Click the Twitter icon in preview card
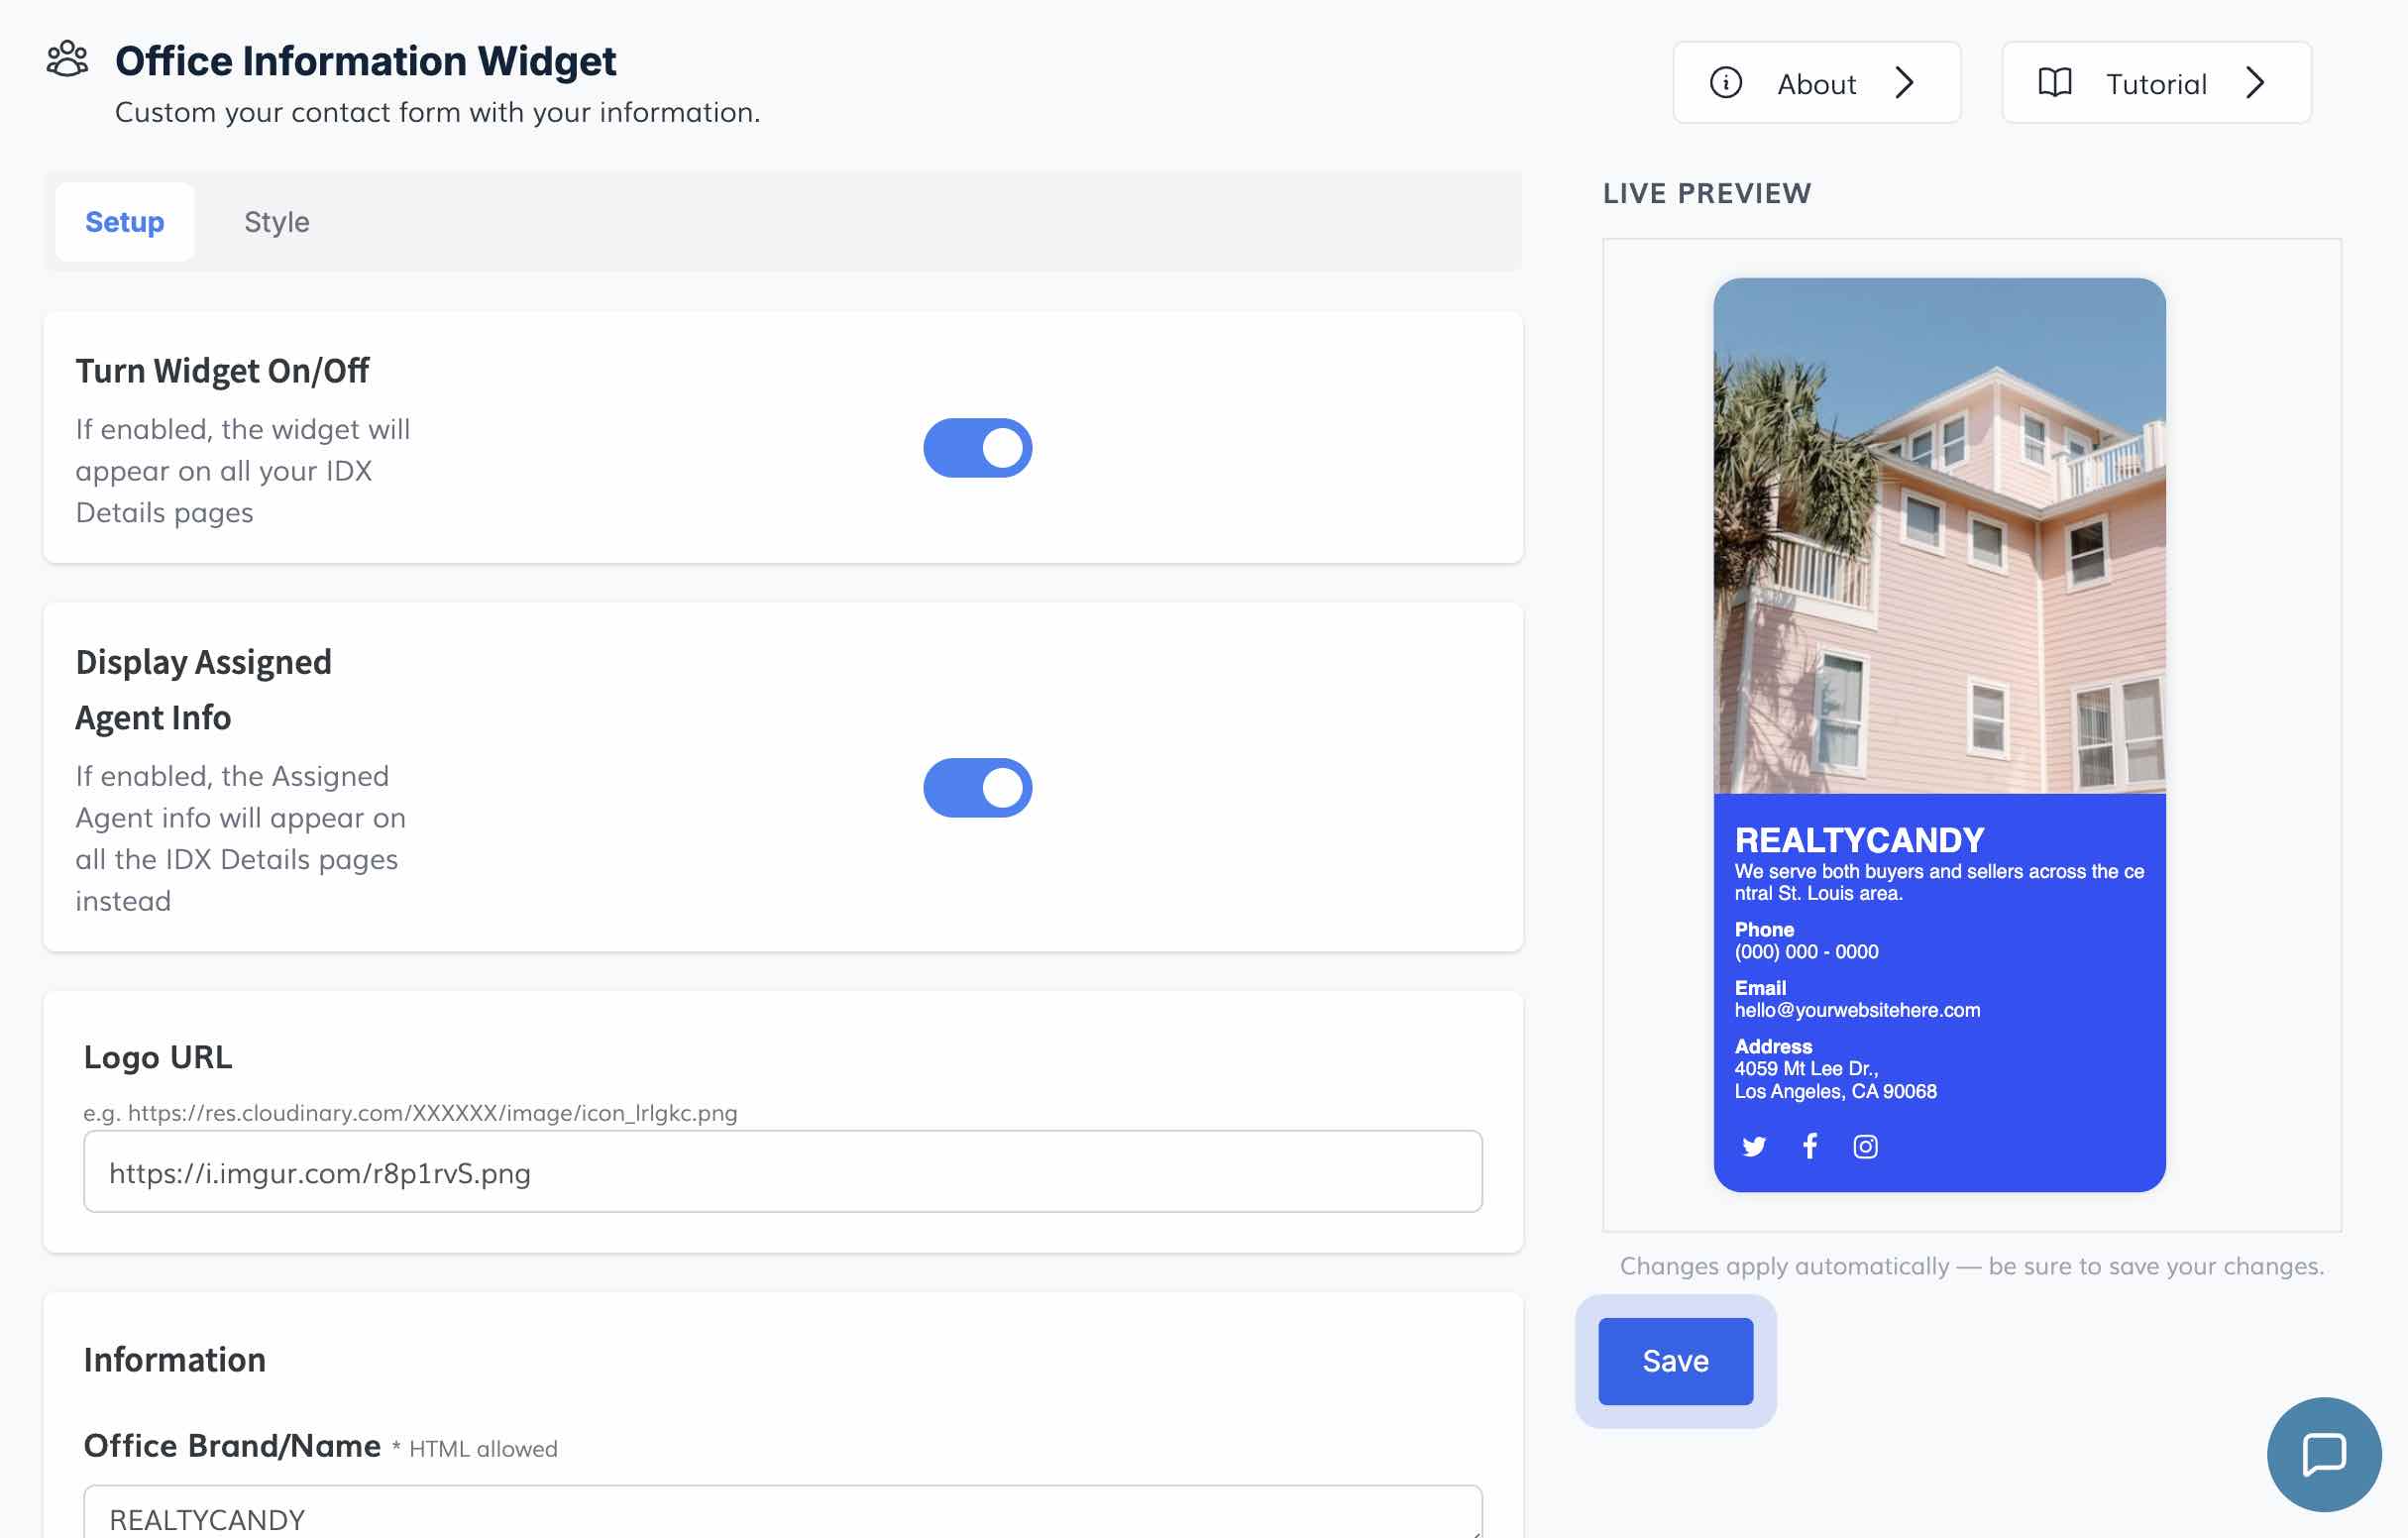Image resolution: width=2408 pixels, height=1538 pixels. (1753, 1147)
